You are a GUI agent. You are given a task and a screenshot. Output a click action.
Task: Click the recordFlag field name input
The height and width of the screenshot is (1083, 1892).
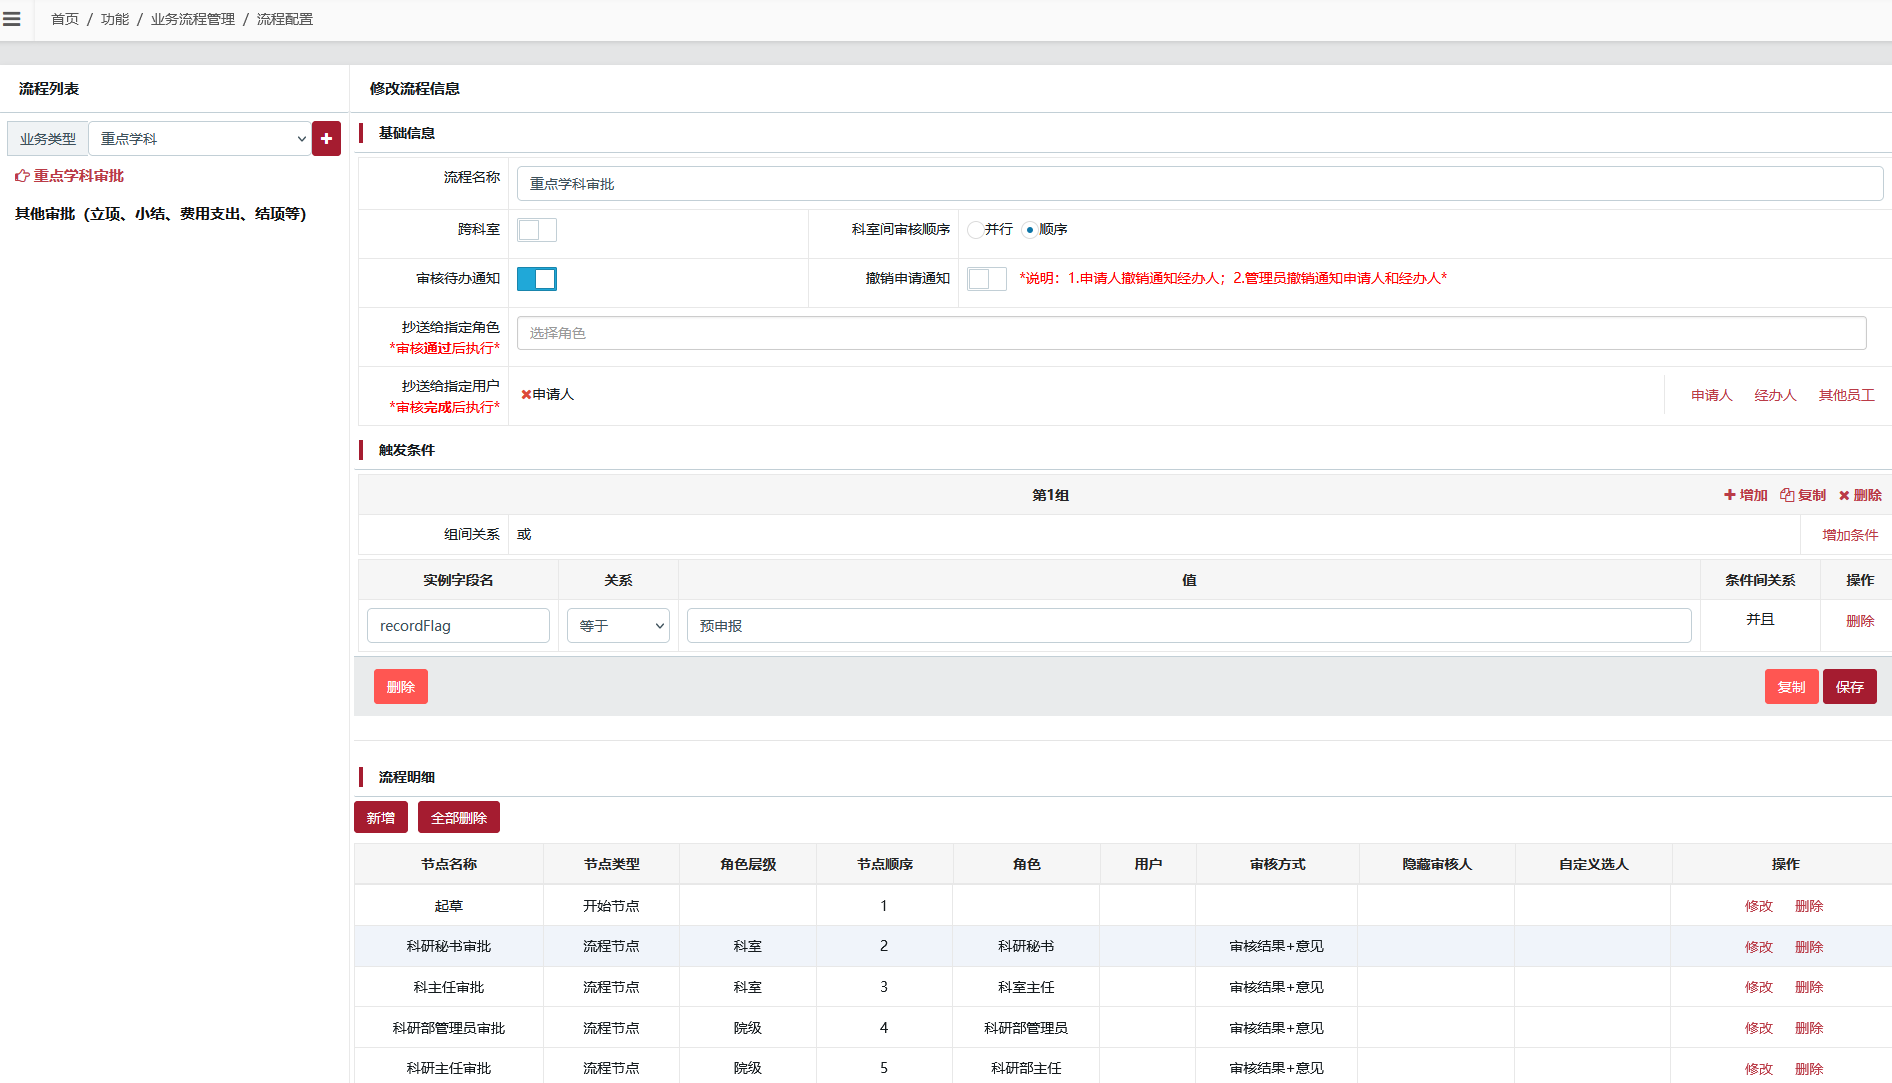458,626
